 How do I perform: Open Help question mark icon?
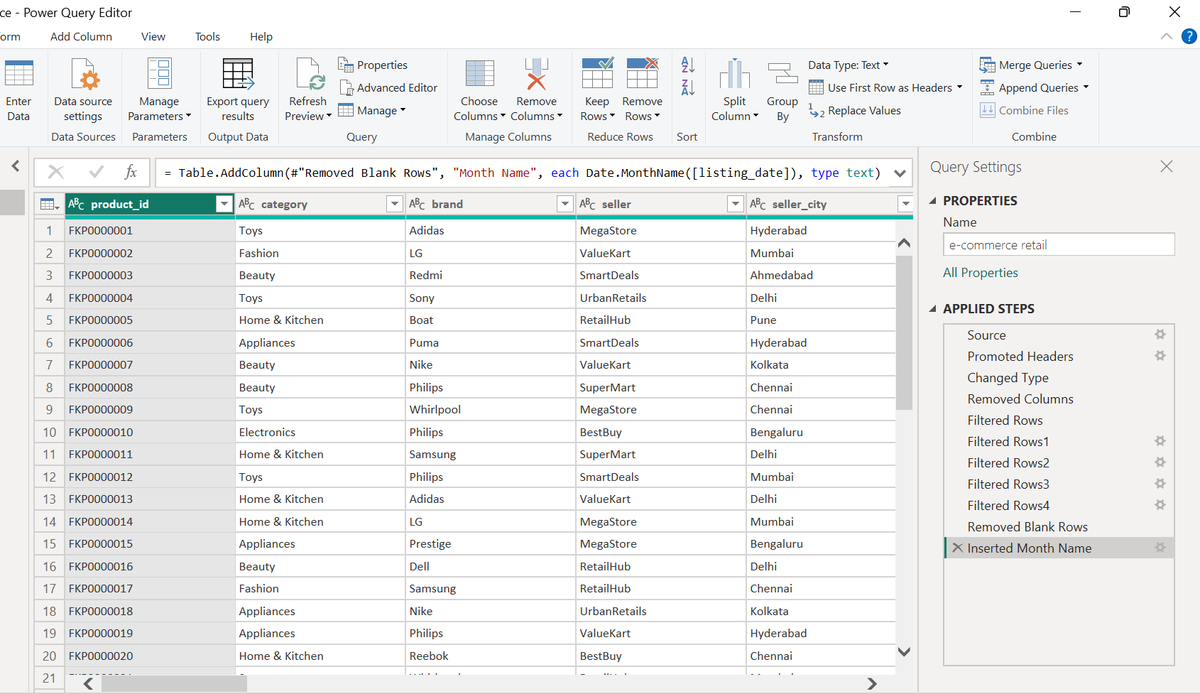[1189, 37]
